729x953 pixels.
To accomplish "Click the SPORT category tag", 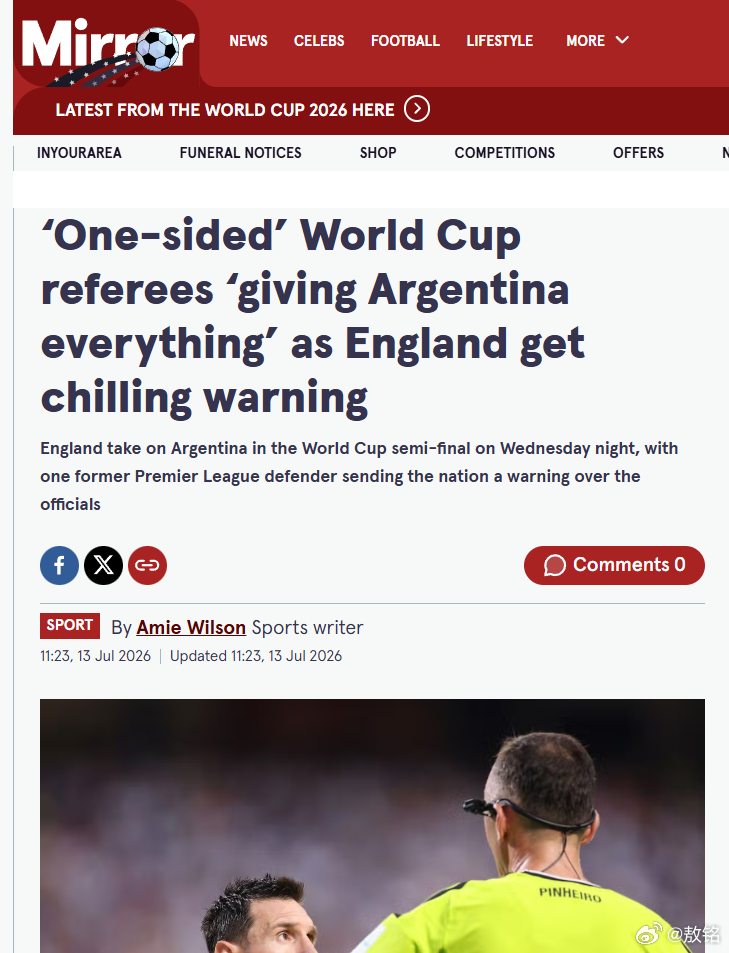I will point(70,625).
